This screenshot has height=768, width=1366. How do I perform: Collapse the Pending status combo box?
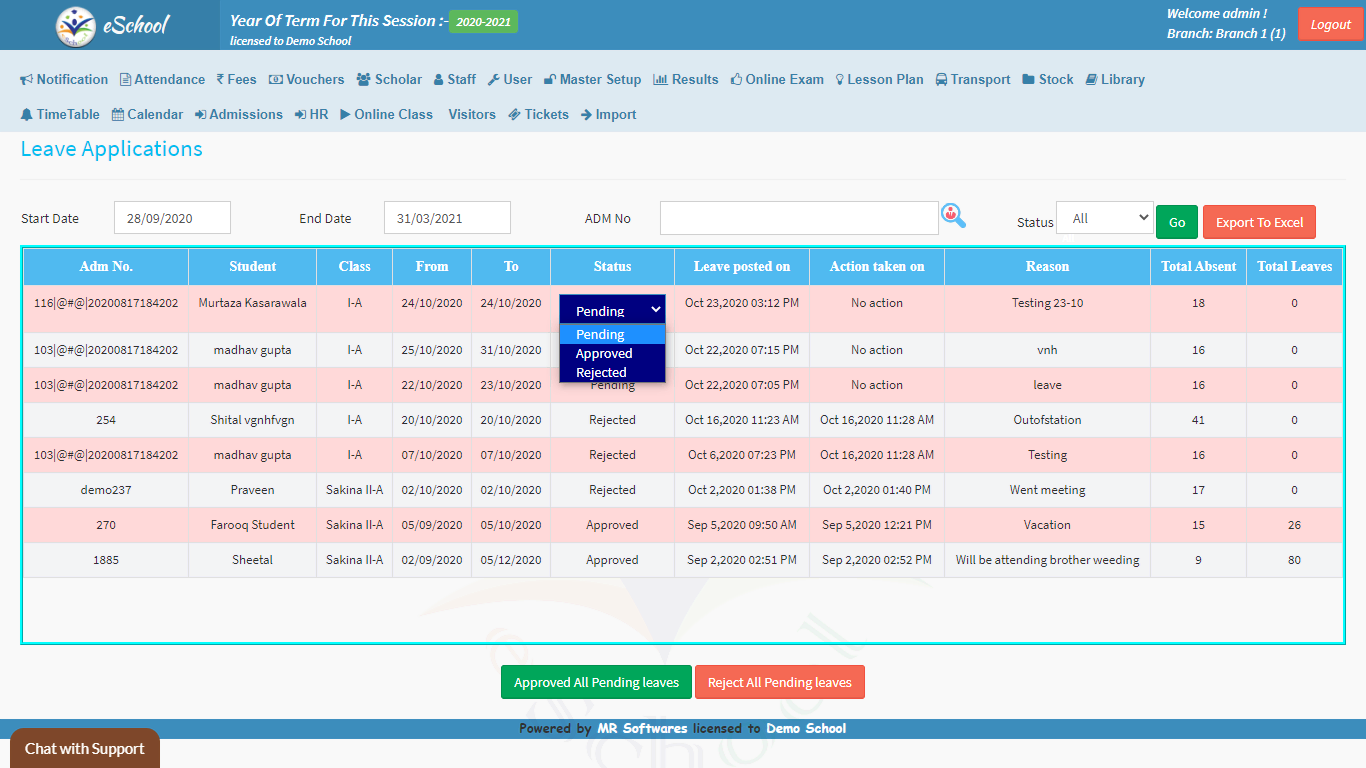(x=612, y=310)
